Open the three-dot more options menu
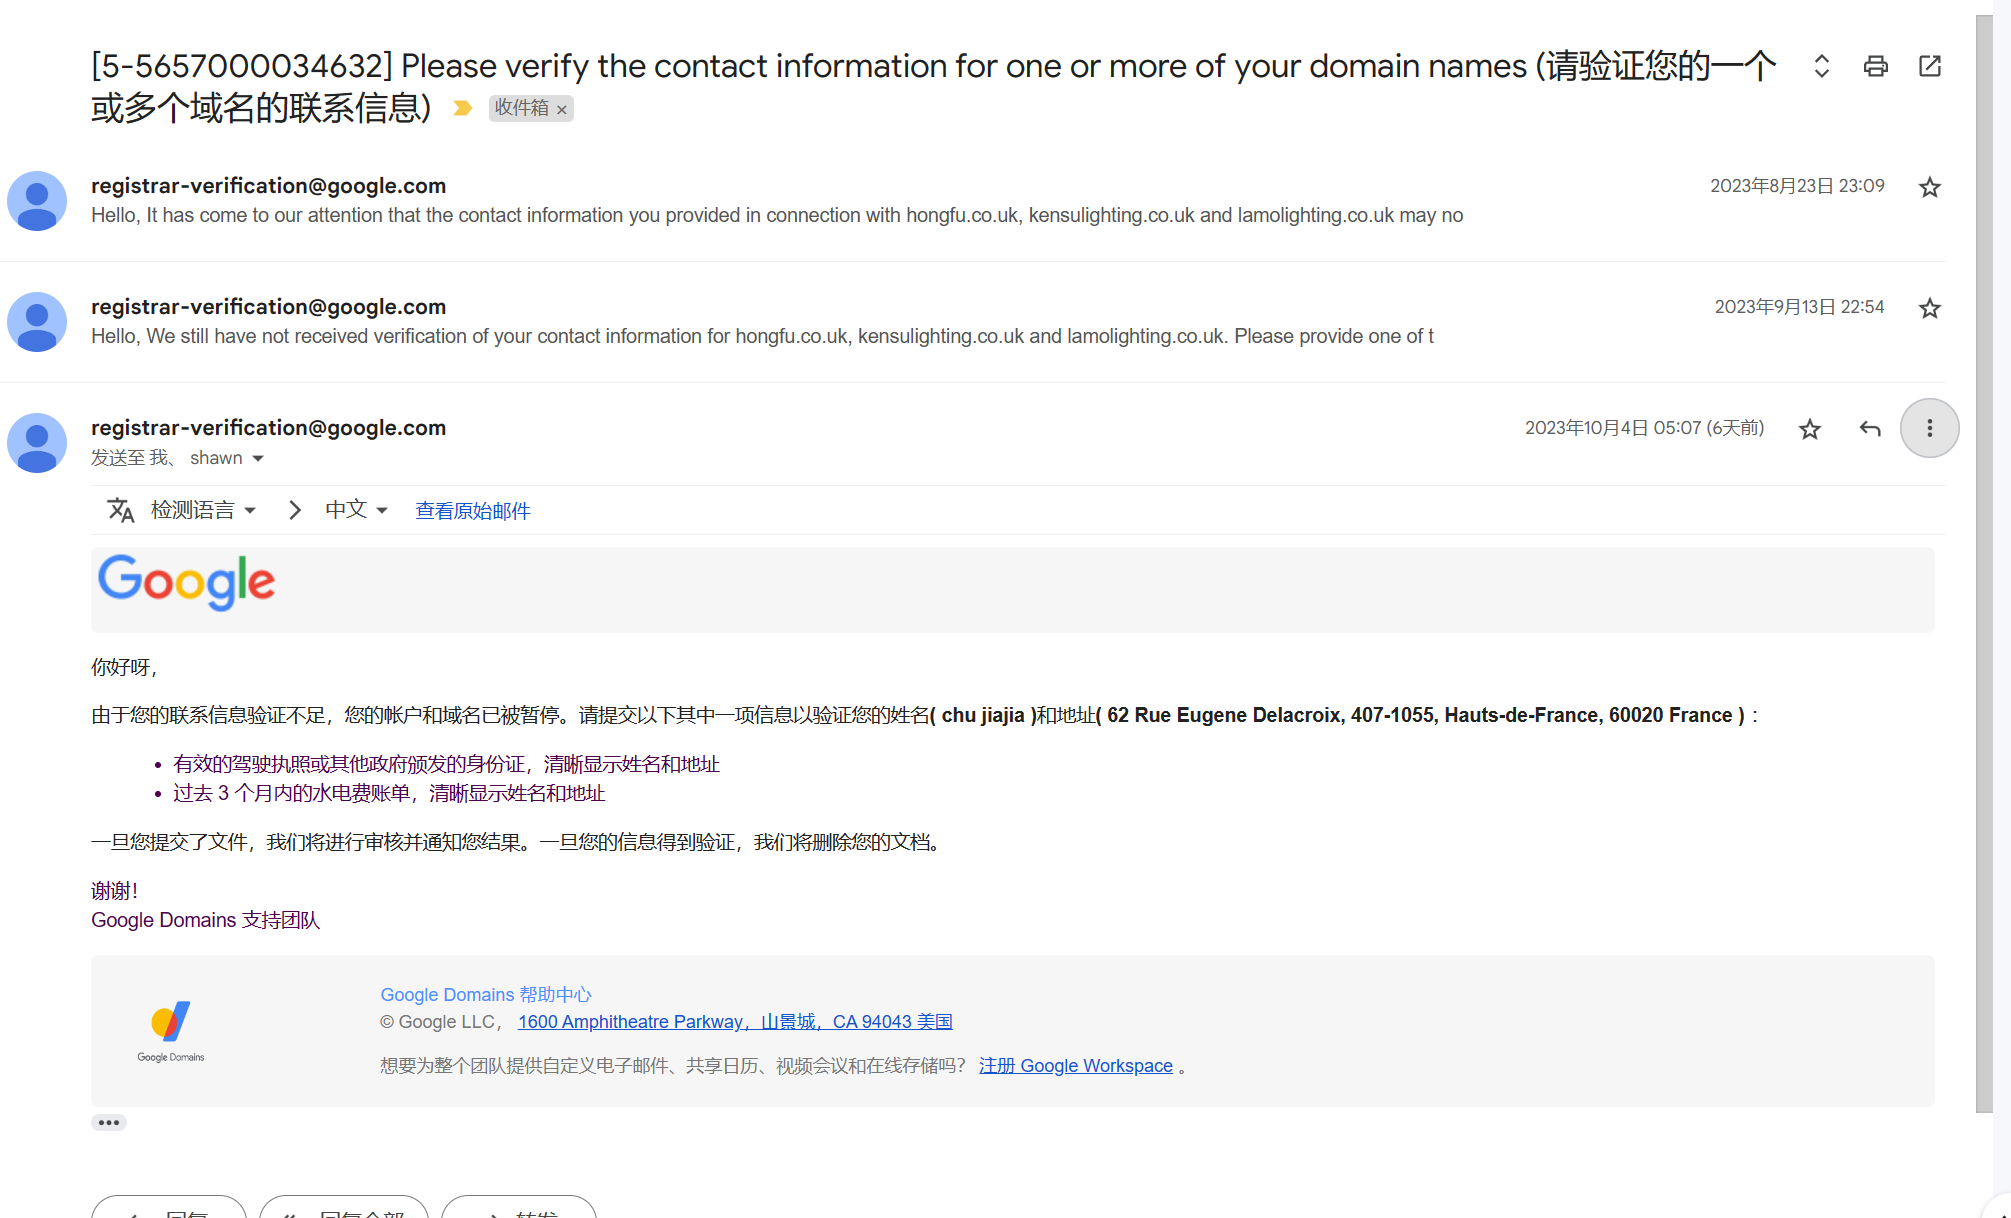 [x=1930, y=428]
